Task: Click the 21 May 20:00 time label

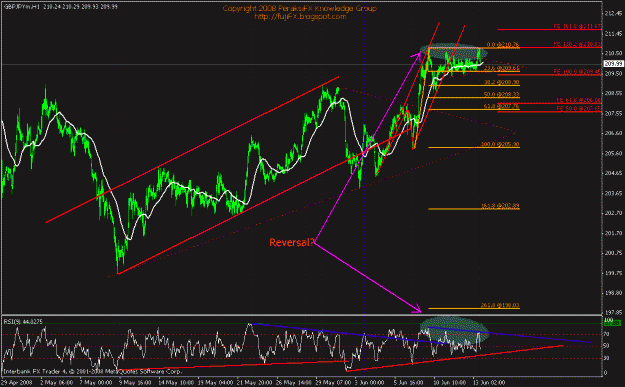Action: (254, 382)
